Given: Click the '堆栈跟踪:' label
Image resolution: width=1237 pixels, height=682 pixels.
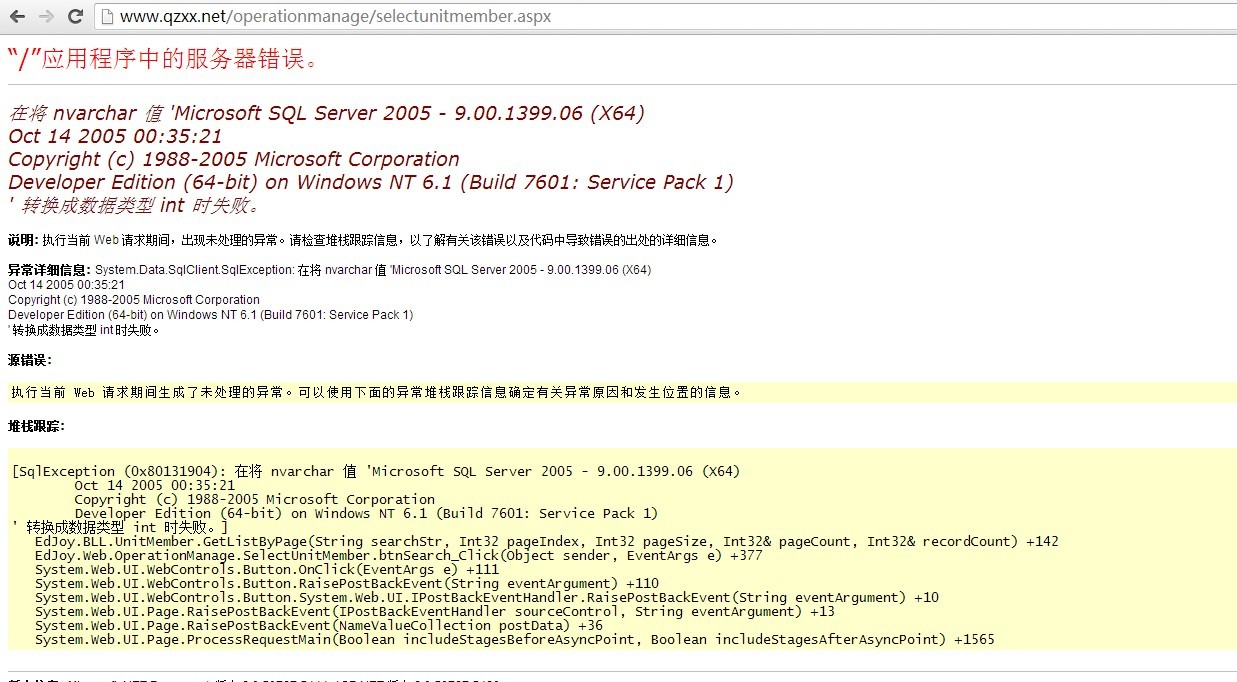Looking at the screenshot, I should (36, 426).
